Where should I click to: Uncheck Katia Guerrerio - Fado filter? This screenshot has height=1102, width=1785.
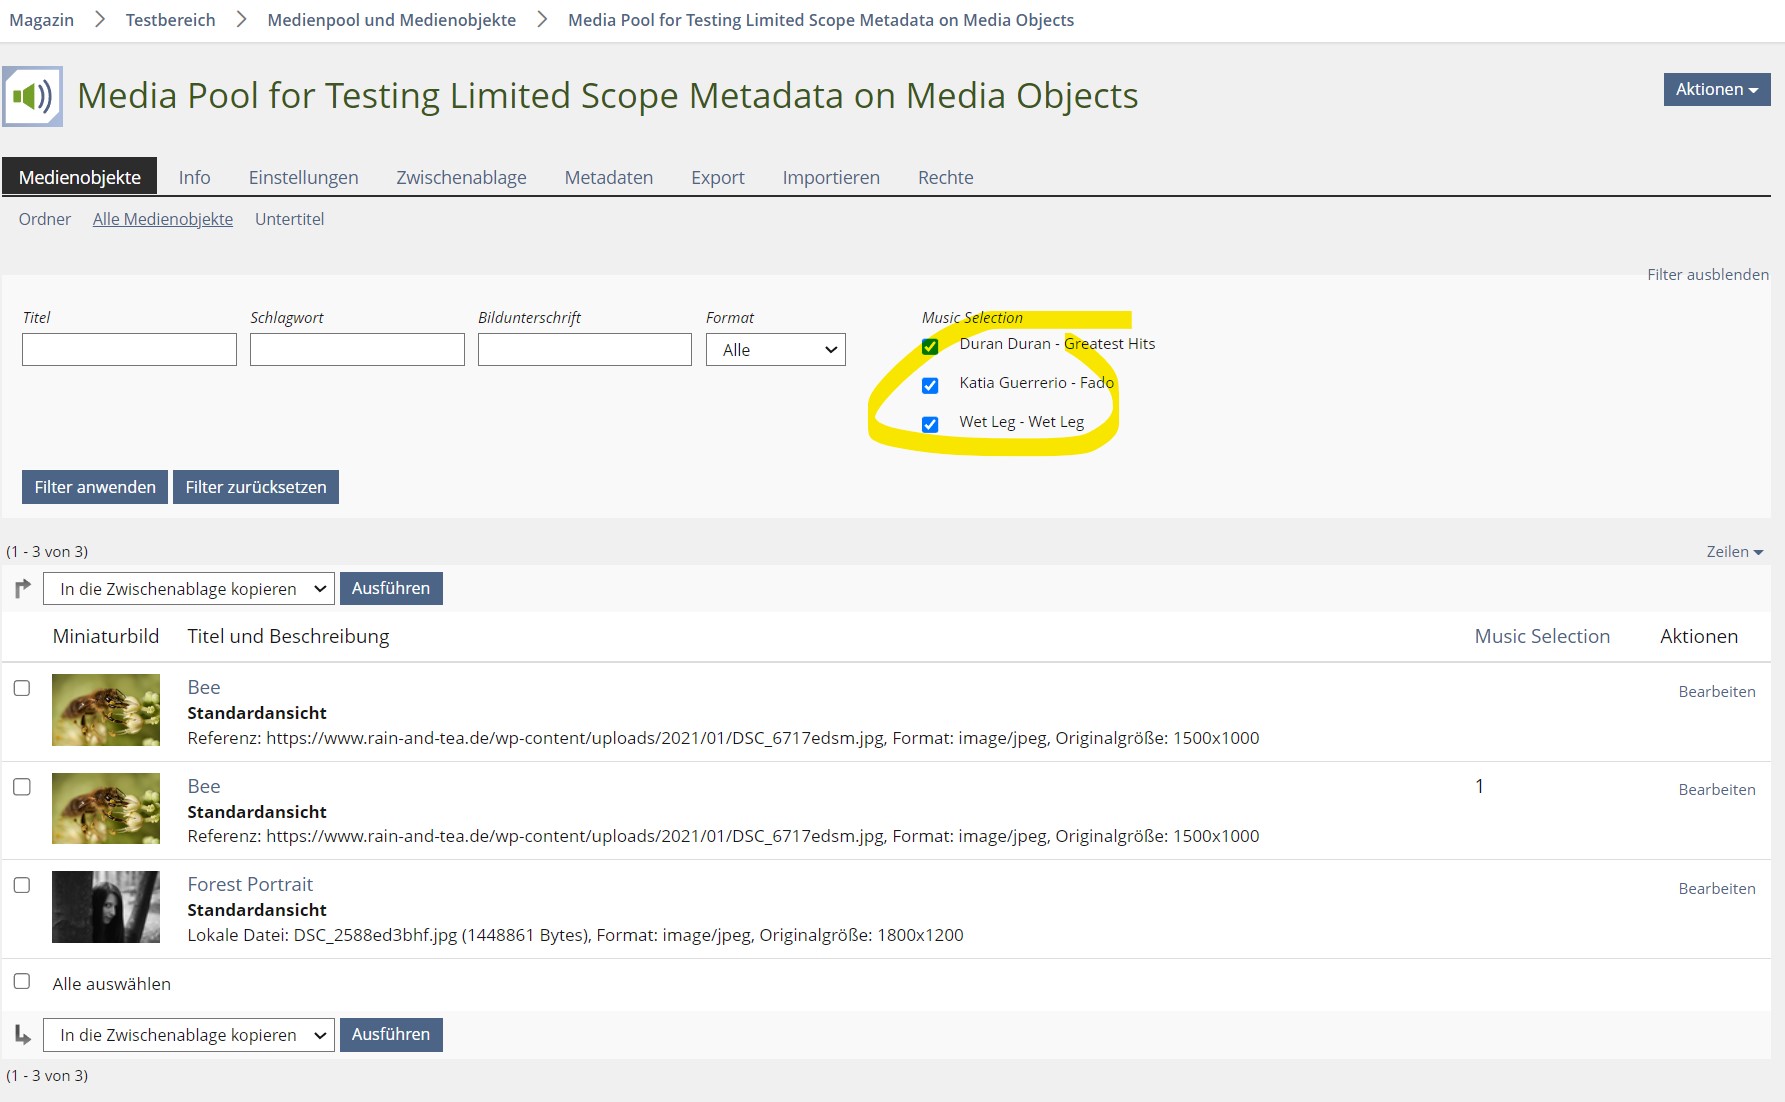930,385
